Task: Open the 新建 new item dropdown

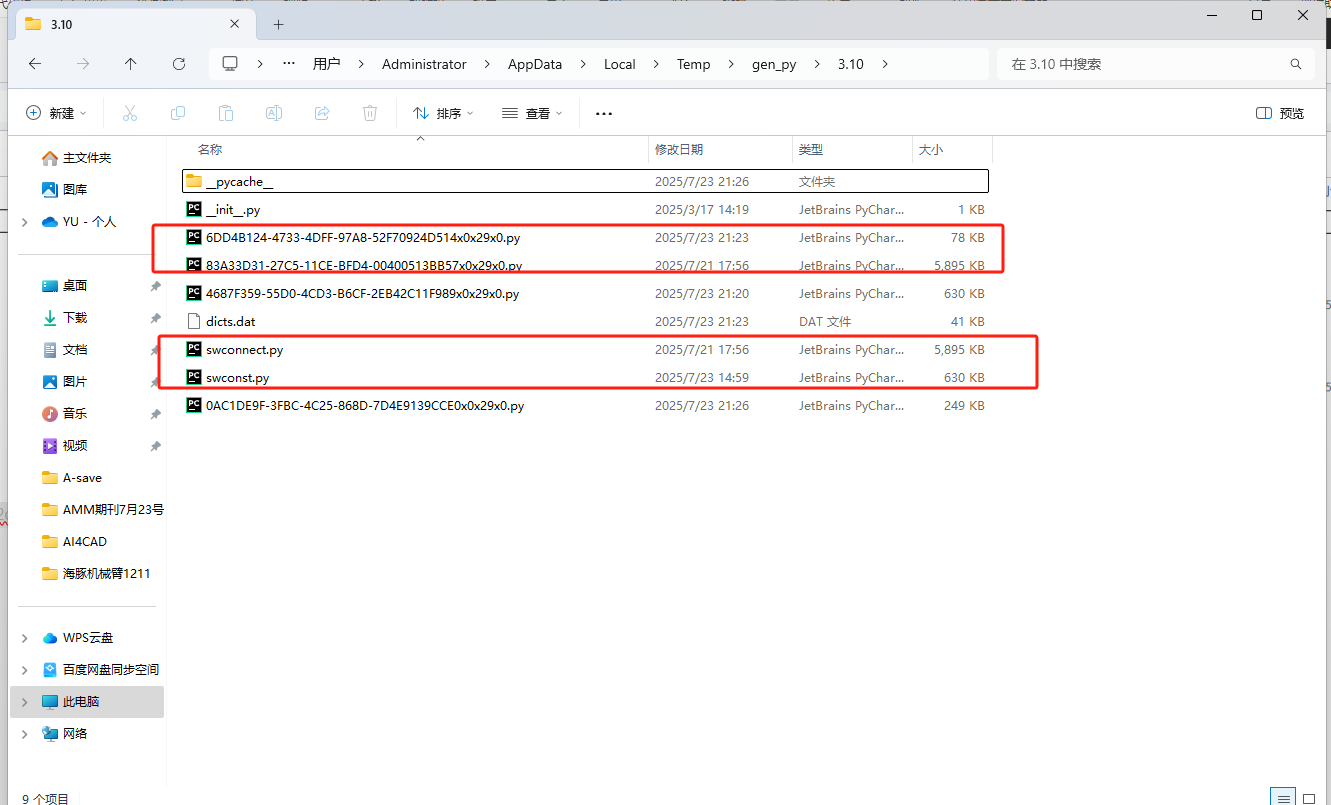Action: pyautogui.click(x=56, y=112)
